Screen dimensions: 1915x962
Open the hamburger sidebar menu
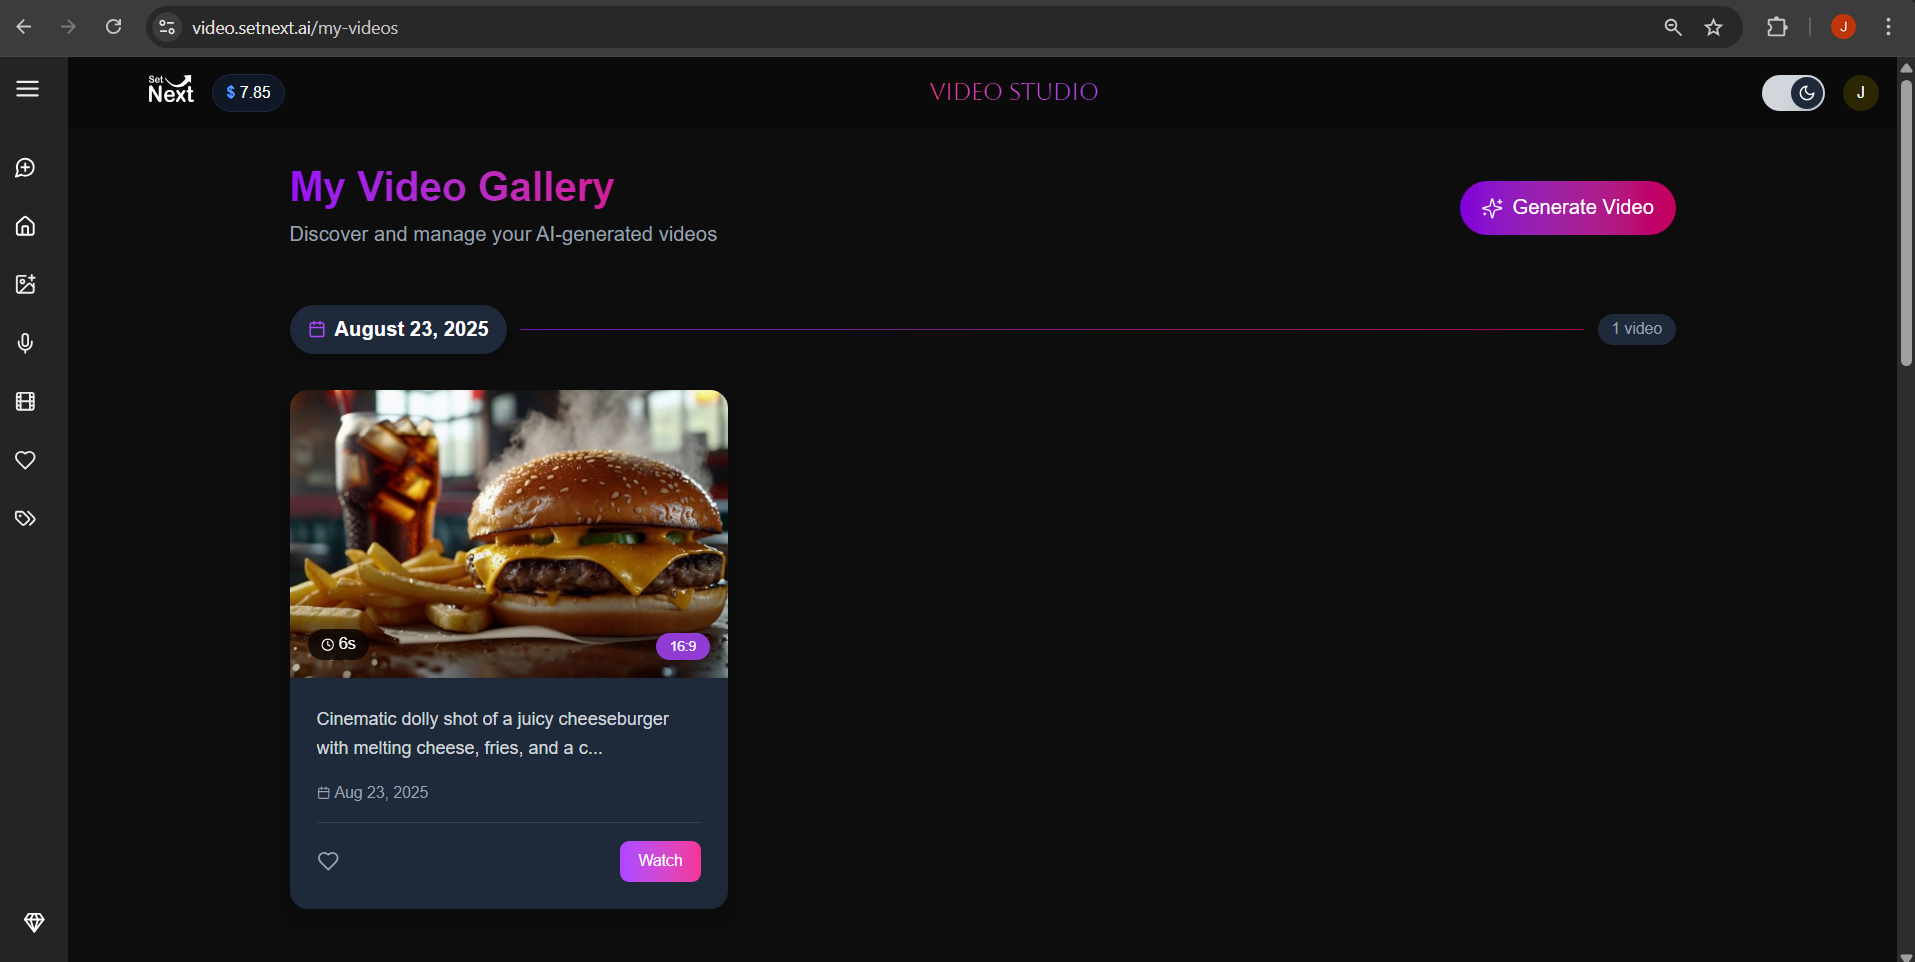click(27, 89)
